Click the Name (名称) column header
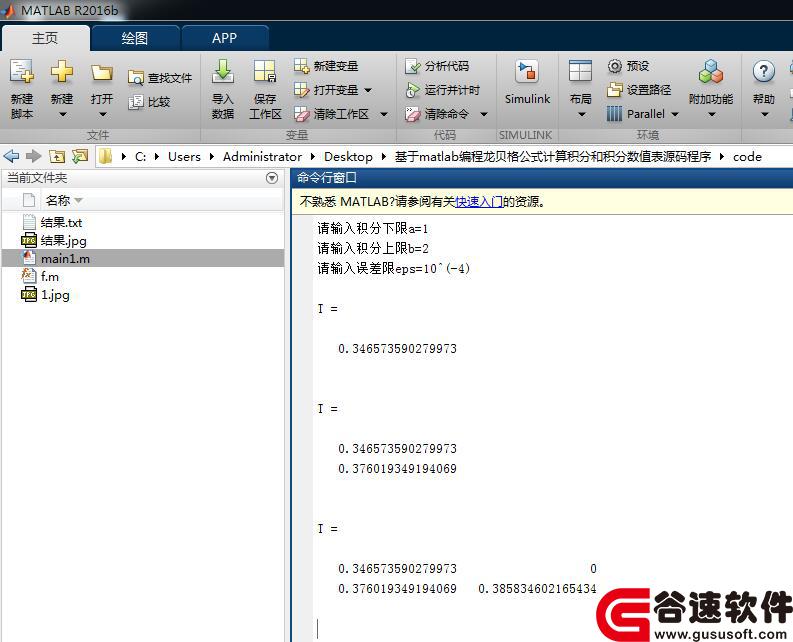Screen dimensions: 793x642 click(x=58, y=201)
